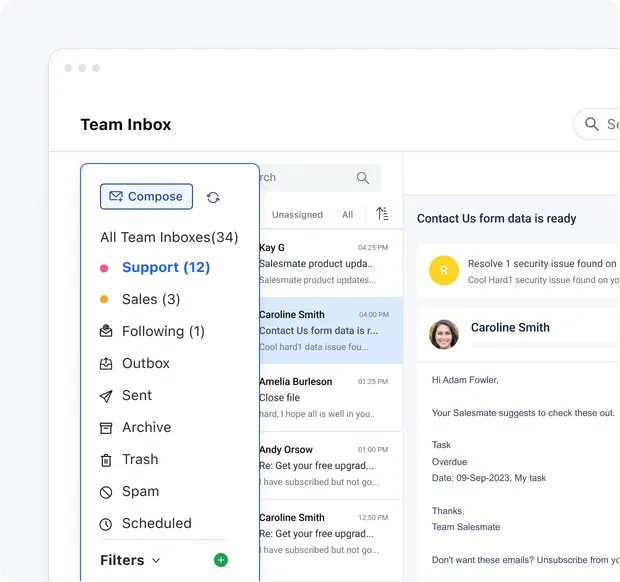The height and width of the screenshot is (582, 620).
Task: Open the Scheduled folder
Action: click(x=157, y=523)
